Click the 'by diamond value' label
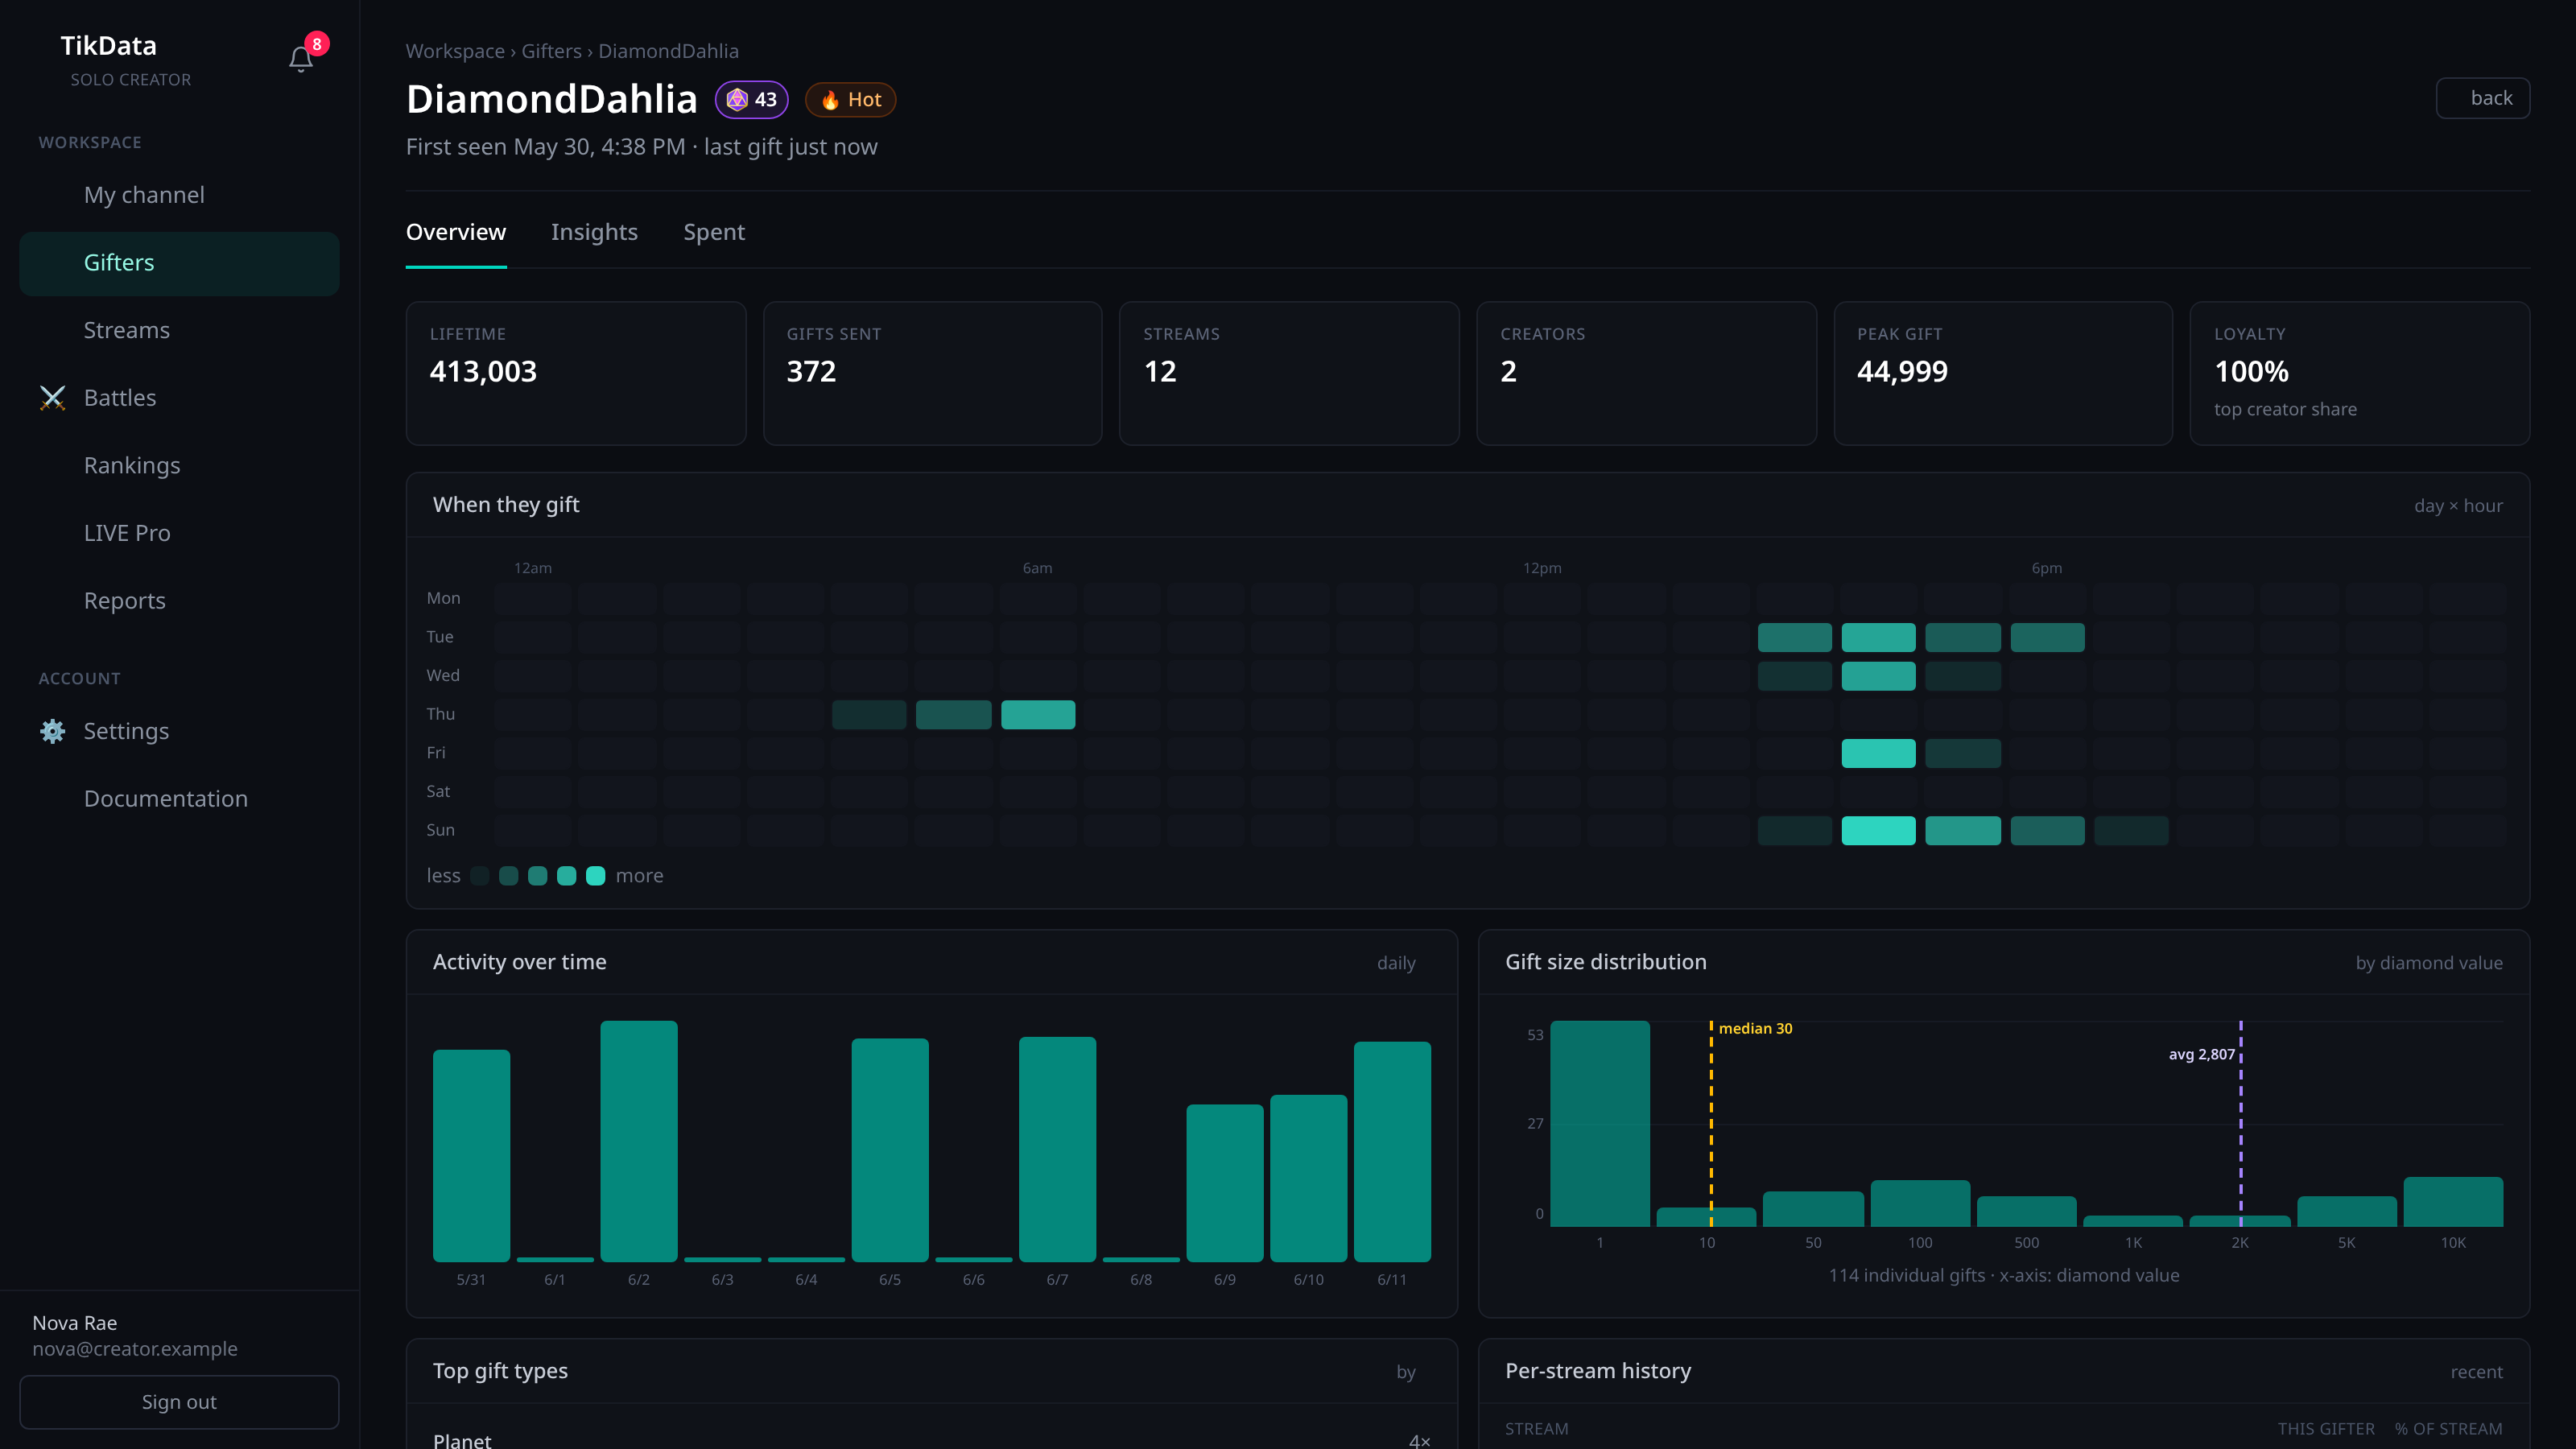Screen dimensions: 2576x1449 [x=2429, y=963]
